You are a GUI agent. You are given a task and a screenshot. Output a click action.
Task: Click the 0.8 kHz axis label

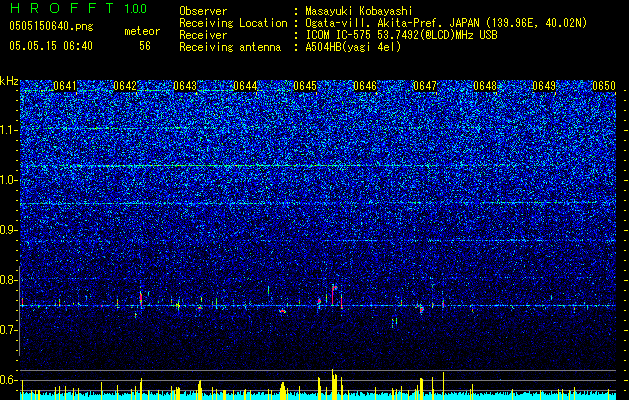point(9,280)
